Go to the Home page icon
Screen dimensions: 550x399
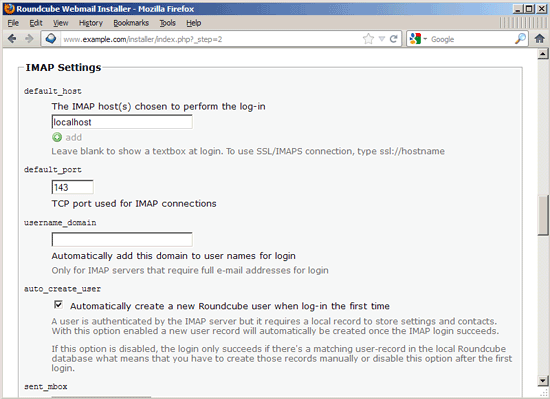point(539,39)
